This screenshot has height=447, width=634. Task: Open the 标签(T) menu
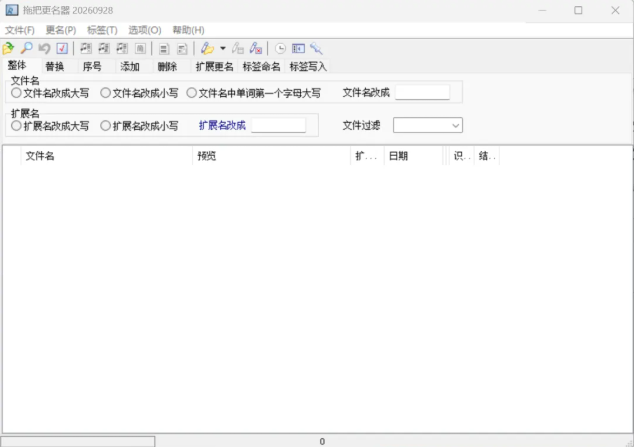point(102,30)
